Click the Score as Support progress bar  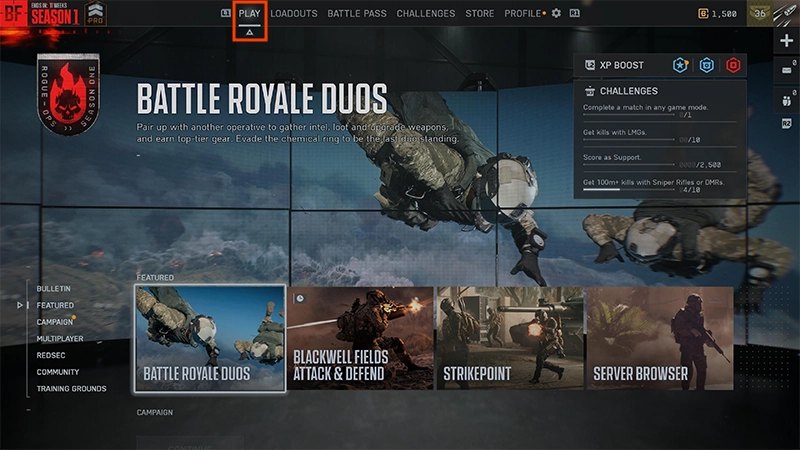629,164
